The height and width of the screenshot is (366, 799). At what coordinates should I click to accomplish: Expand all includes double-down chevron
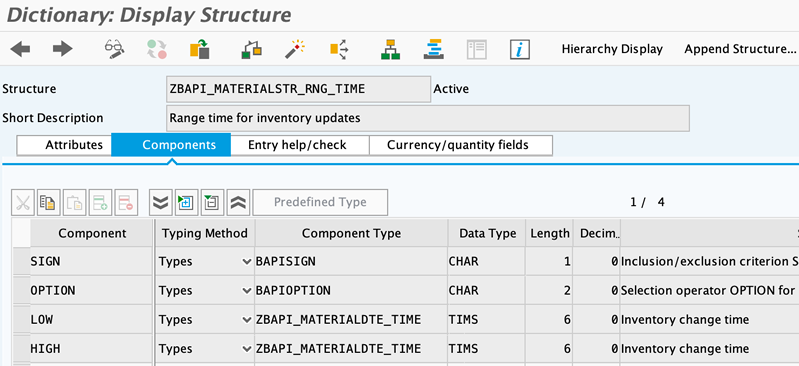tap(161, 203)
